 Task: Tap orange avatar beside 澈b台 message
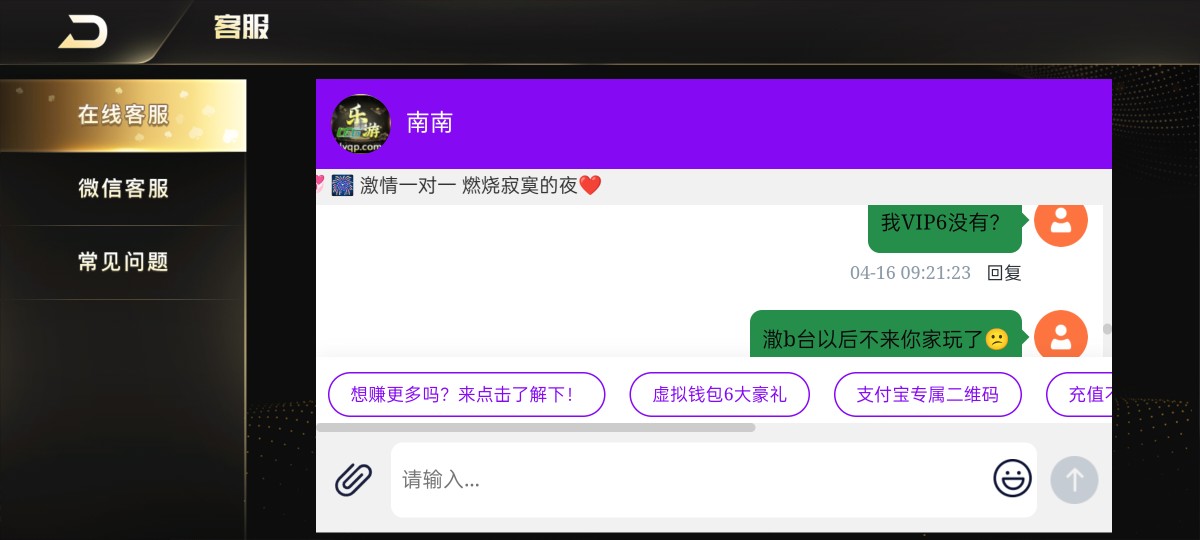pos(1061,335)
